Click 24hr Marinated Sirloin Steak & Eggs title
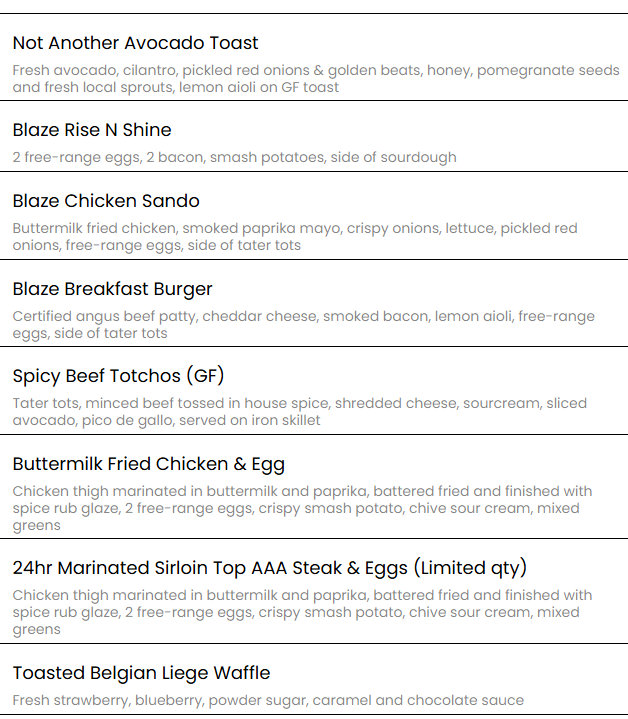The height and width of the screenshot is (719, 628). click(270, 568)
